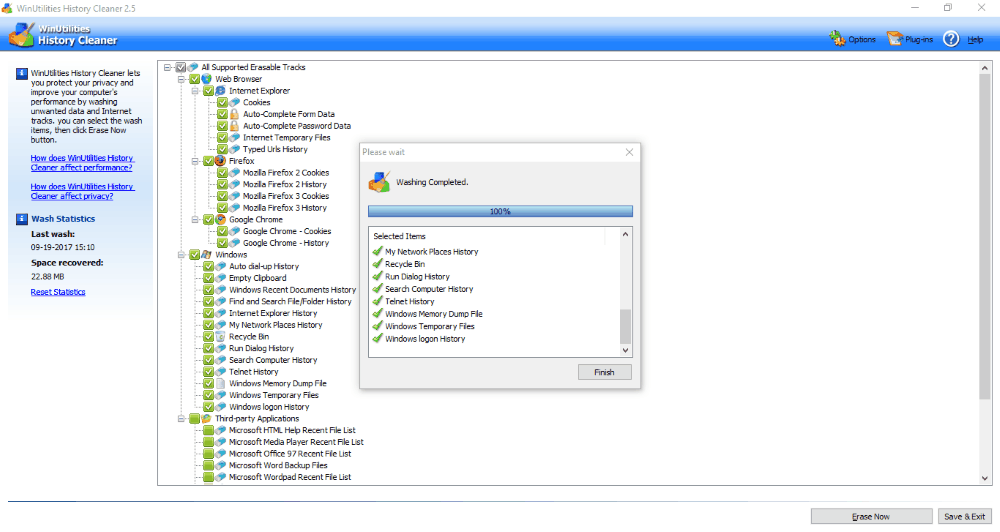
Task: Open the performance help link
Action: (x=82, y=163)
